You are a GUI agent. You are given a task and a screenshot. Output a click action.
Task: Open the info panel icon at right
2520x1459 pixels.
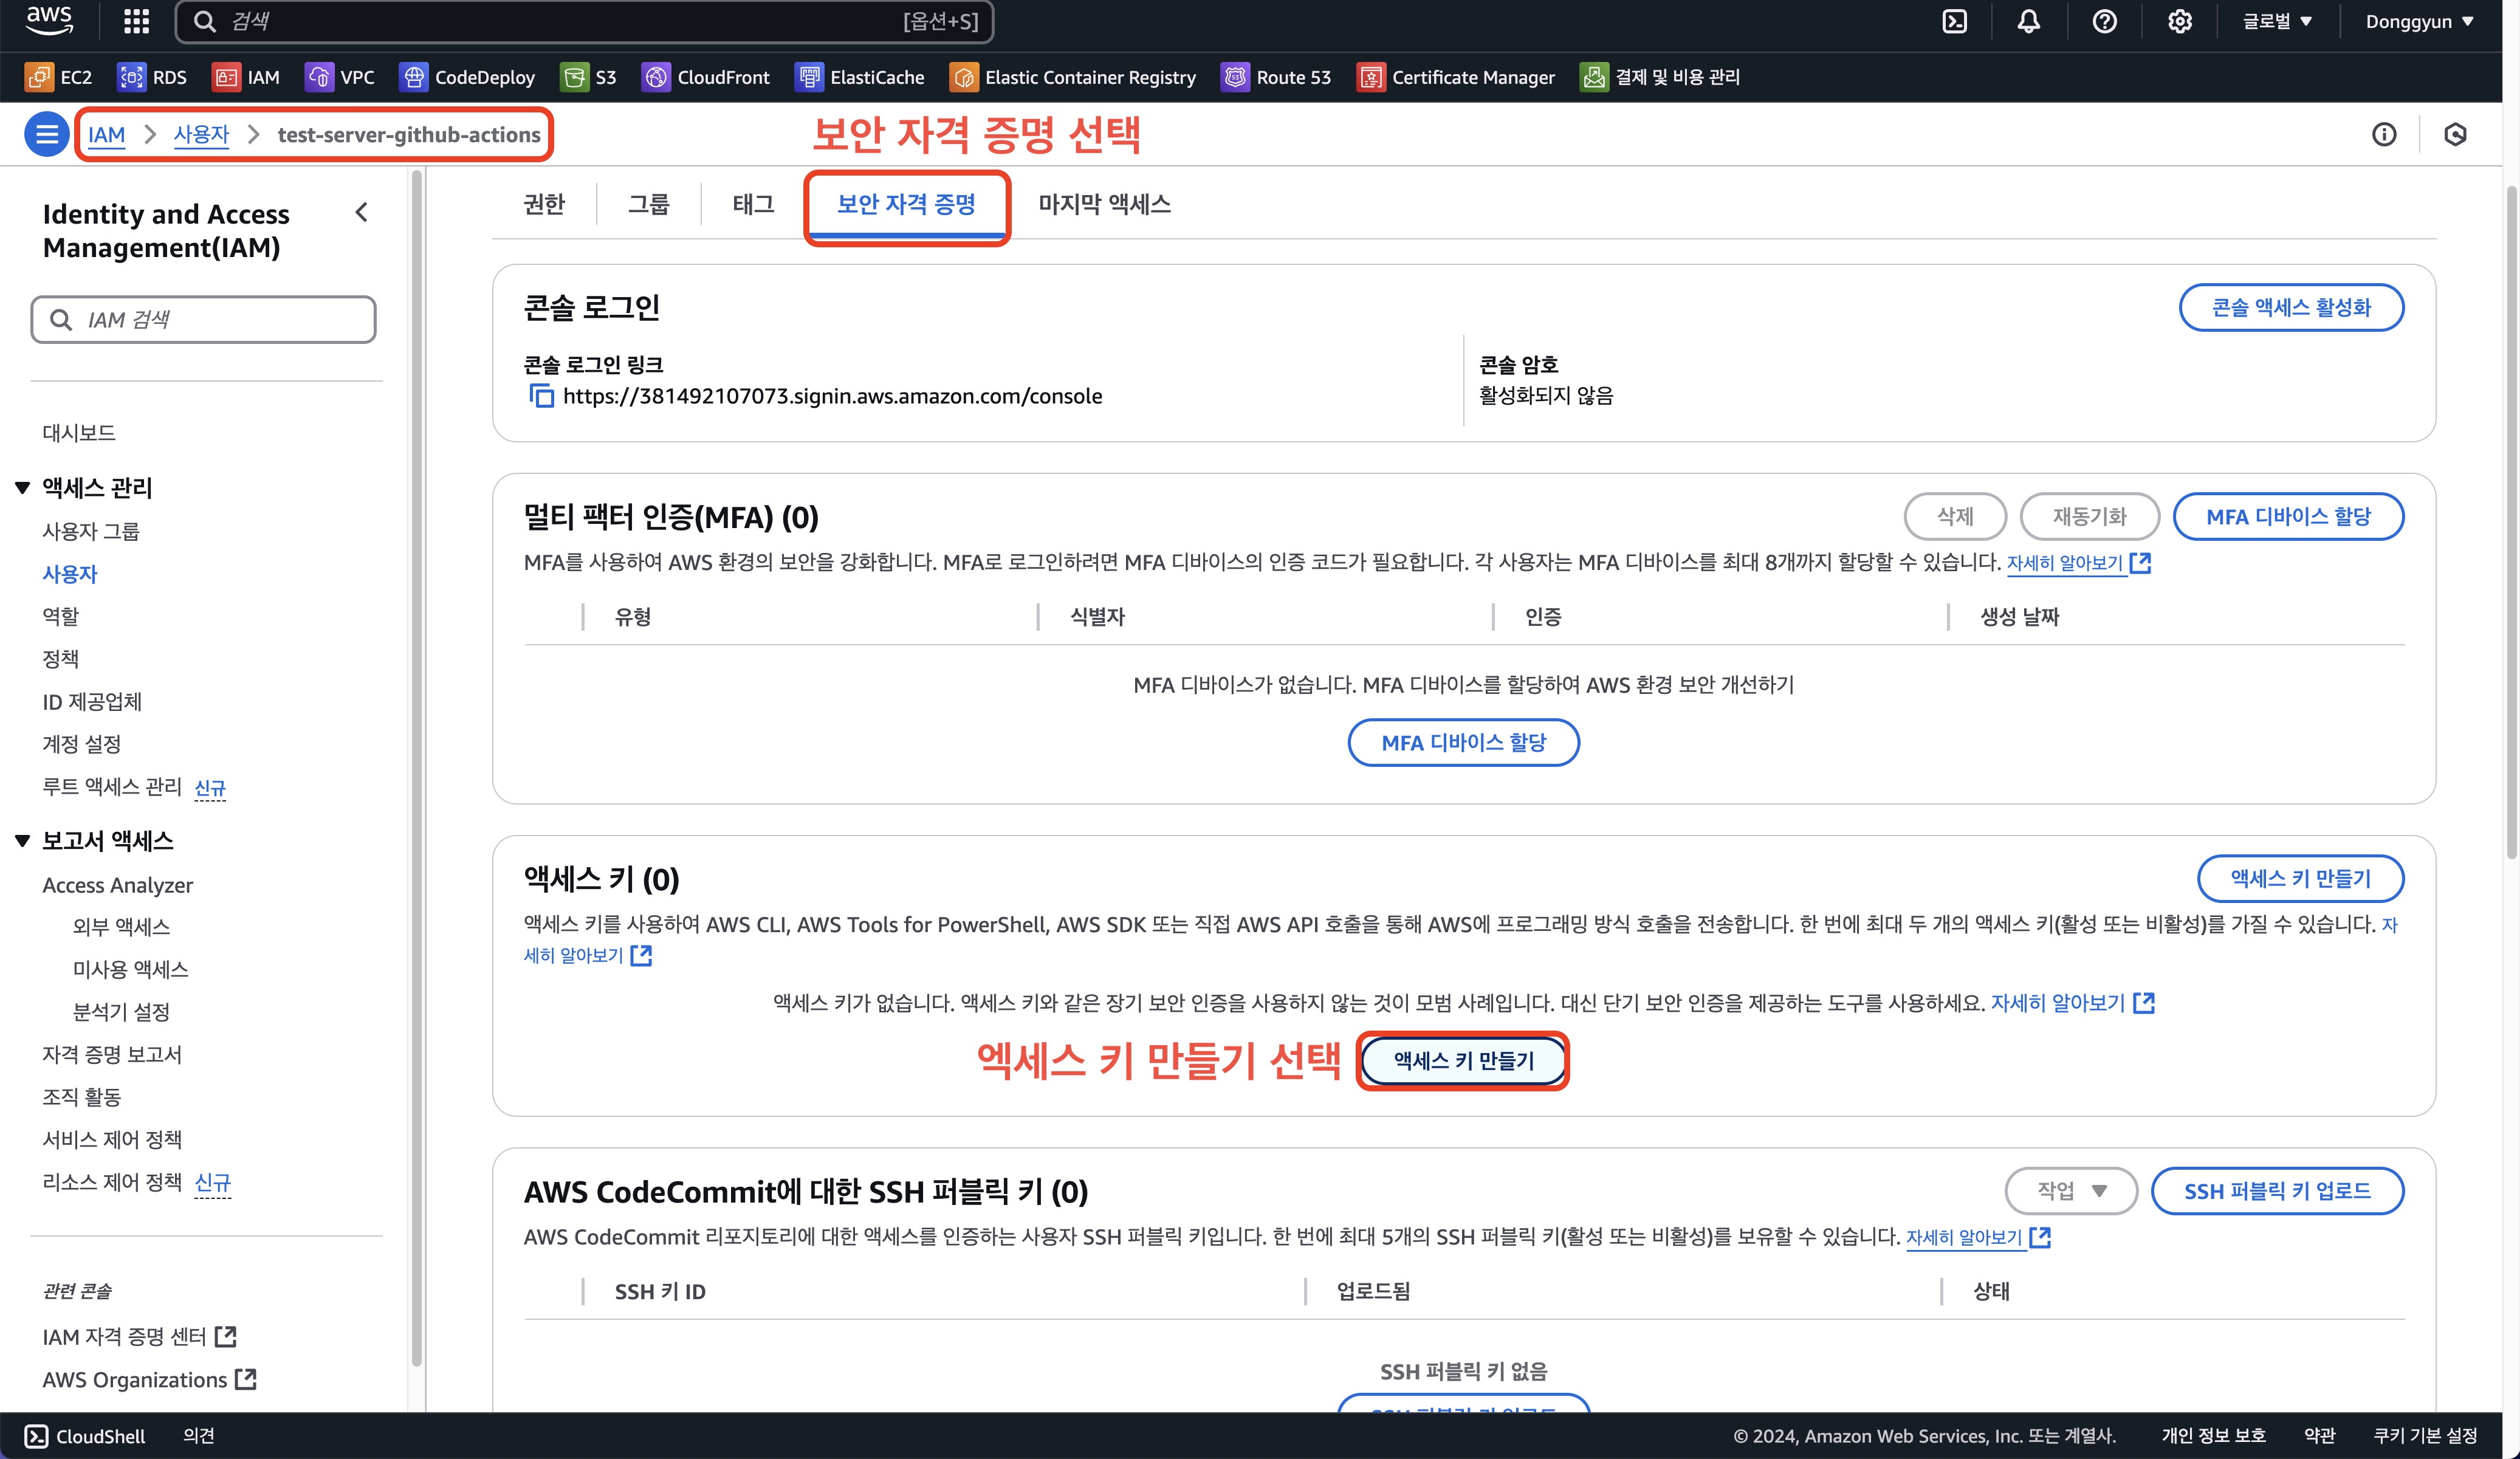2384,134
